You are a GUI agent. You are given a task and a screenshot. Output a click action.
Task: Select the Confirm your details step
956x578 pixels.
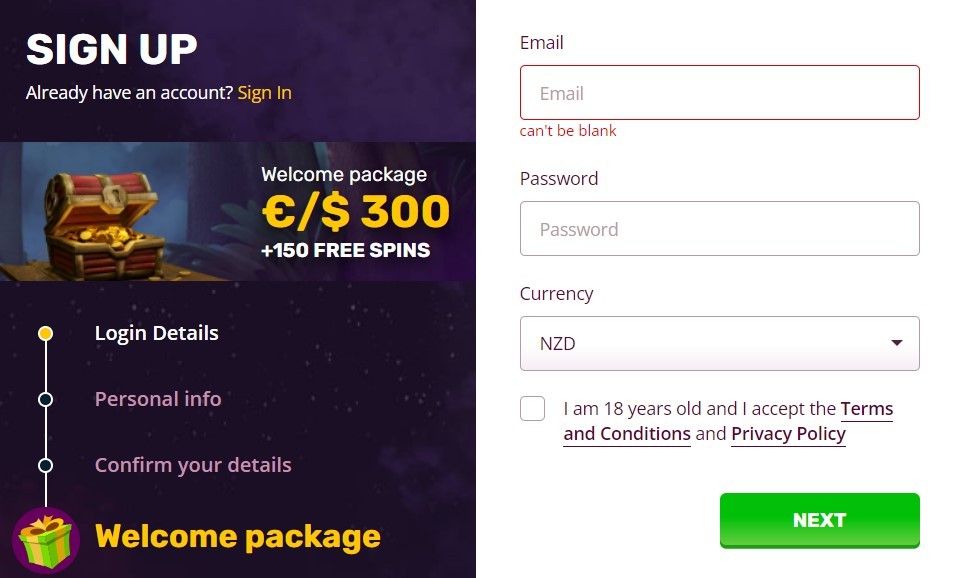(193, 465)
